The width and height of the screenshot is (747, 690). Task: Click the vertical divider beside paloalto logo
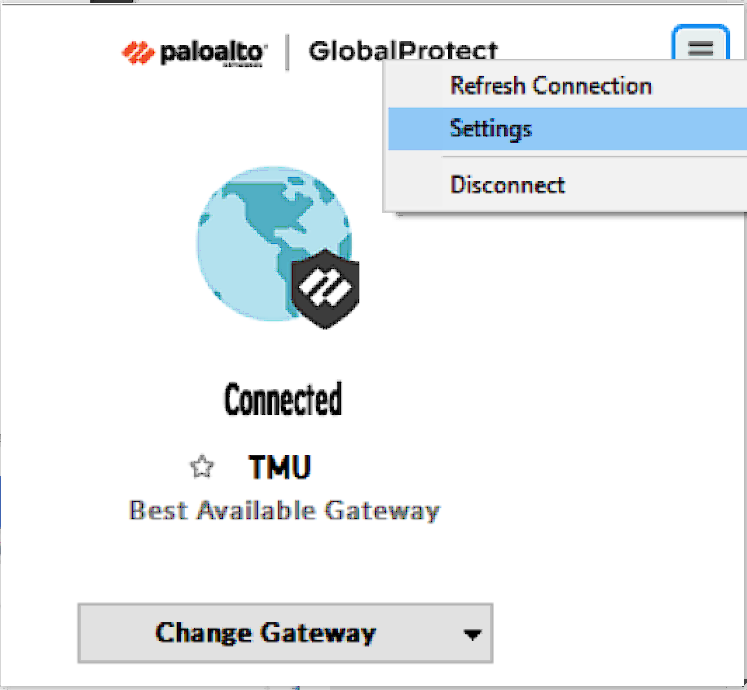coord(287,52)
